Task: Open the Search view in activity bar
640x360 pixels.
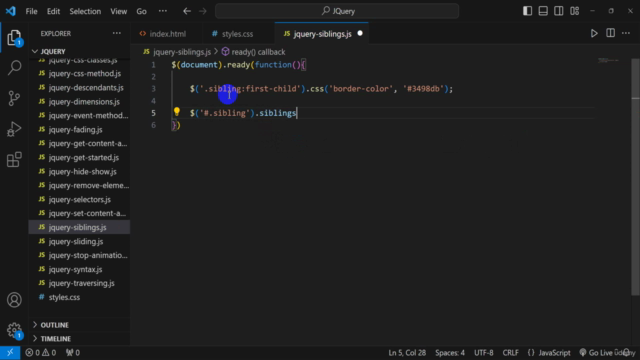Action: click(14, 68)
